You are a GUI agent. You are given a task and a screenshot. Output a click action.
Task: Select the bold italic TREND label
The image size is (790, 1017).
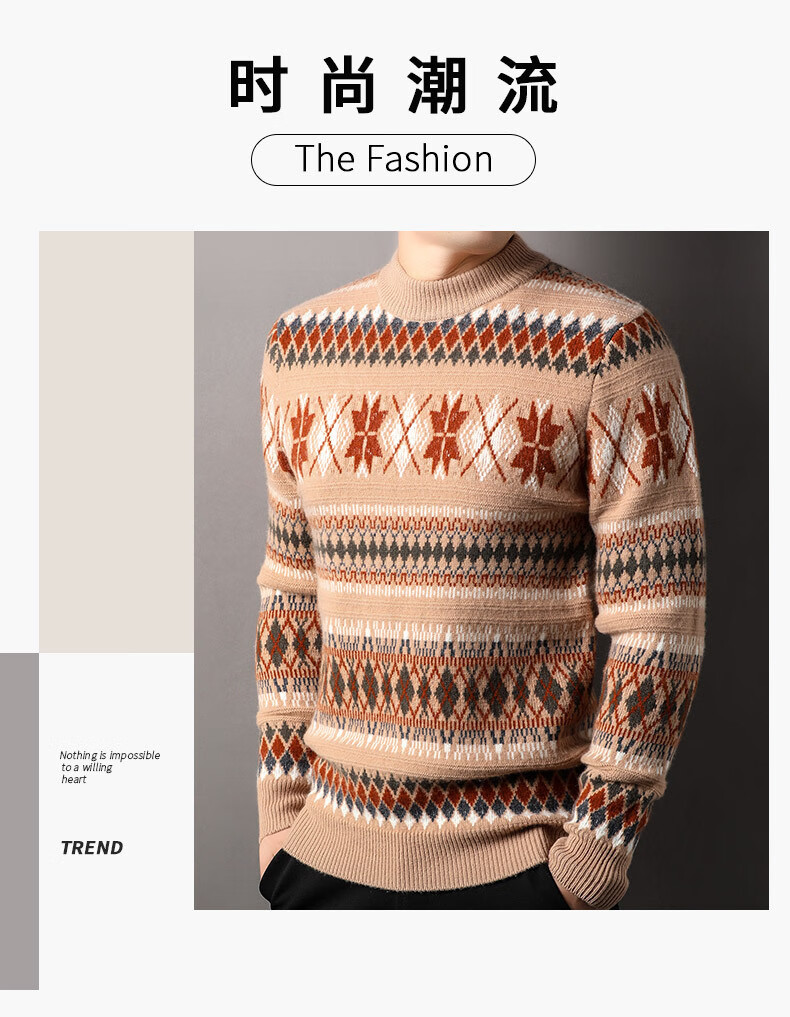pyautogui.click(x=91, y=848)
